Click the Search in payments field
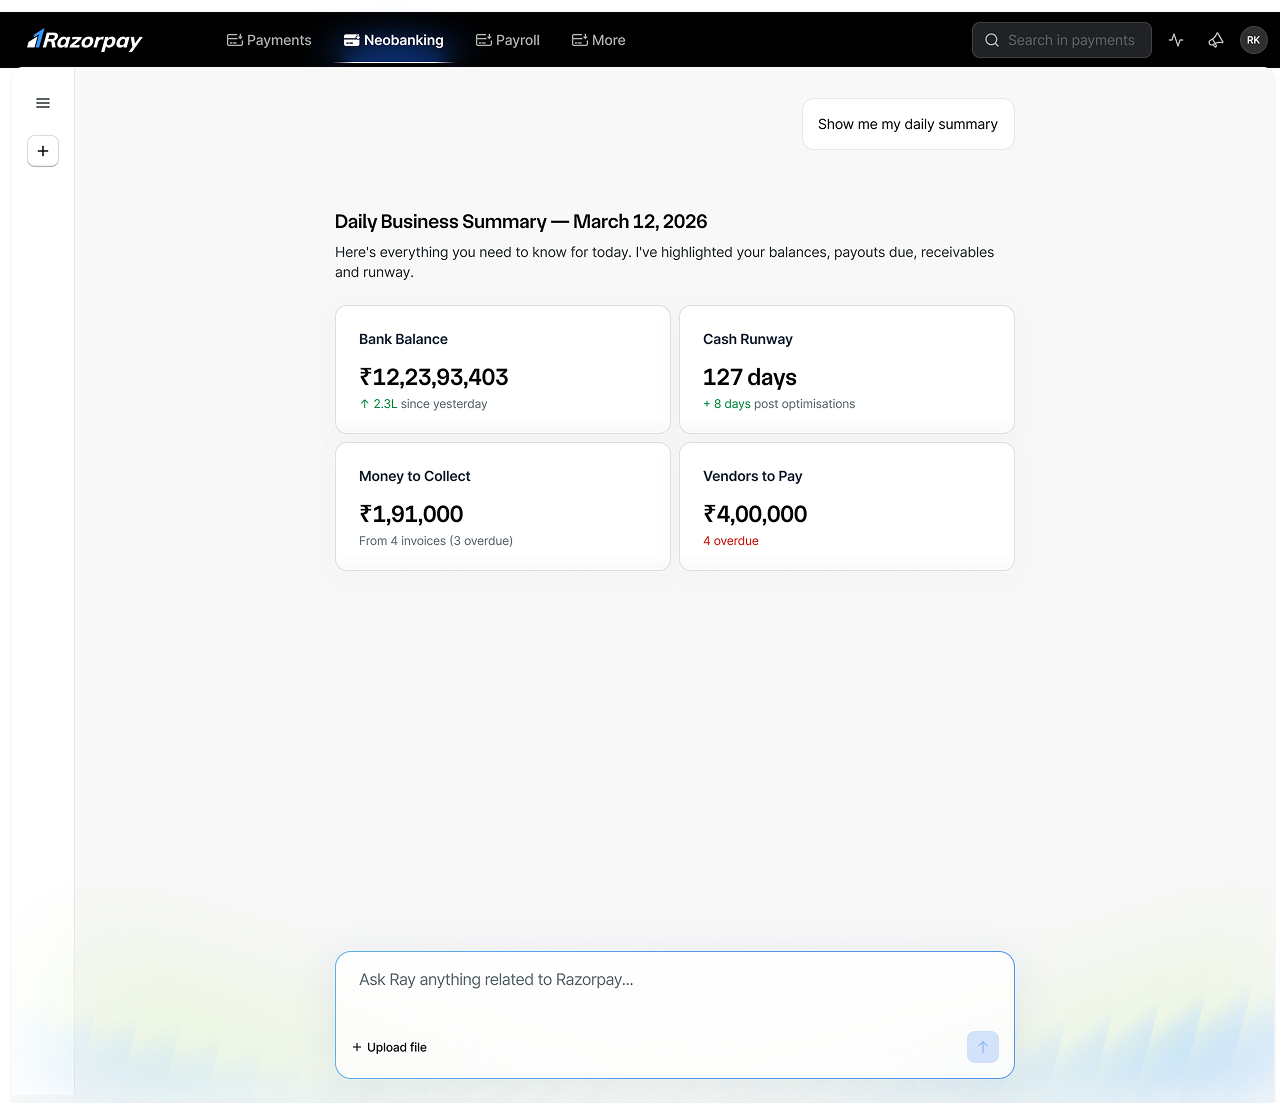 (1061, 40)
